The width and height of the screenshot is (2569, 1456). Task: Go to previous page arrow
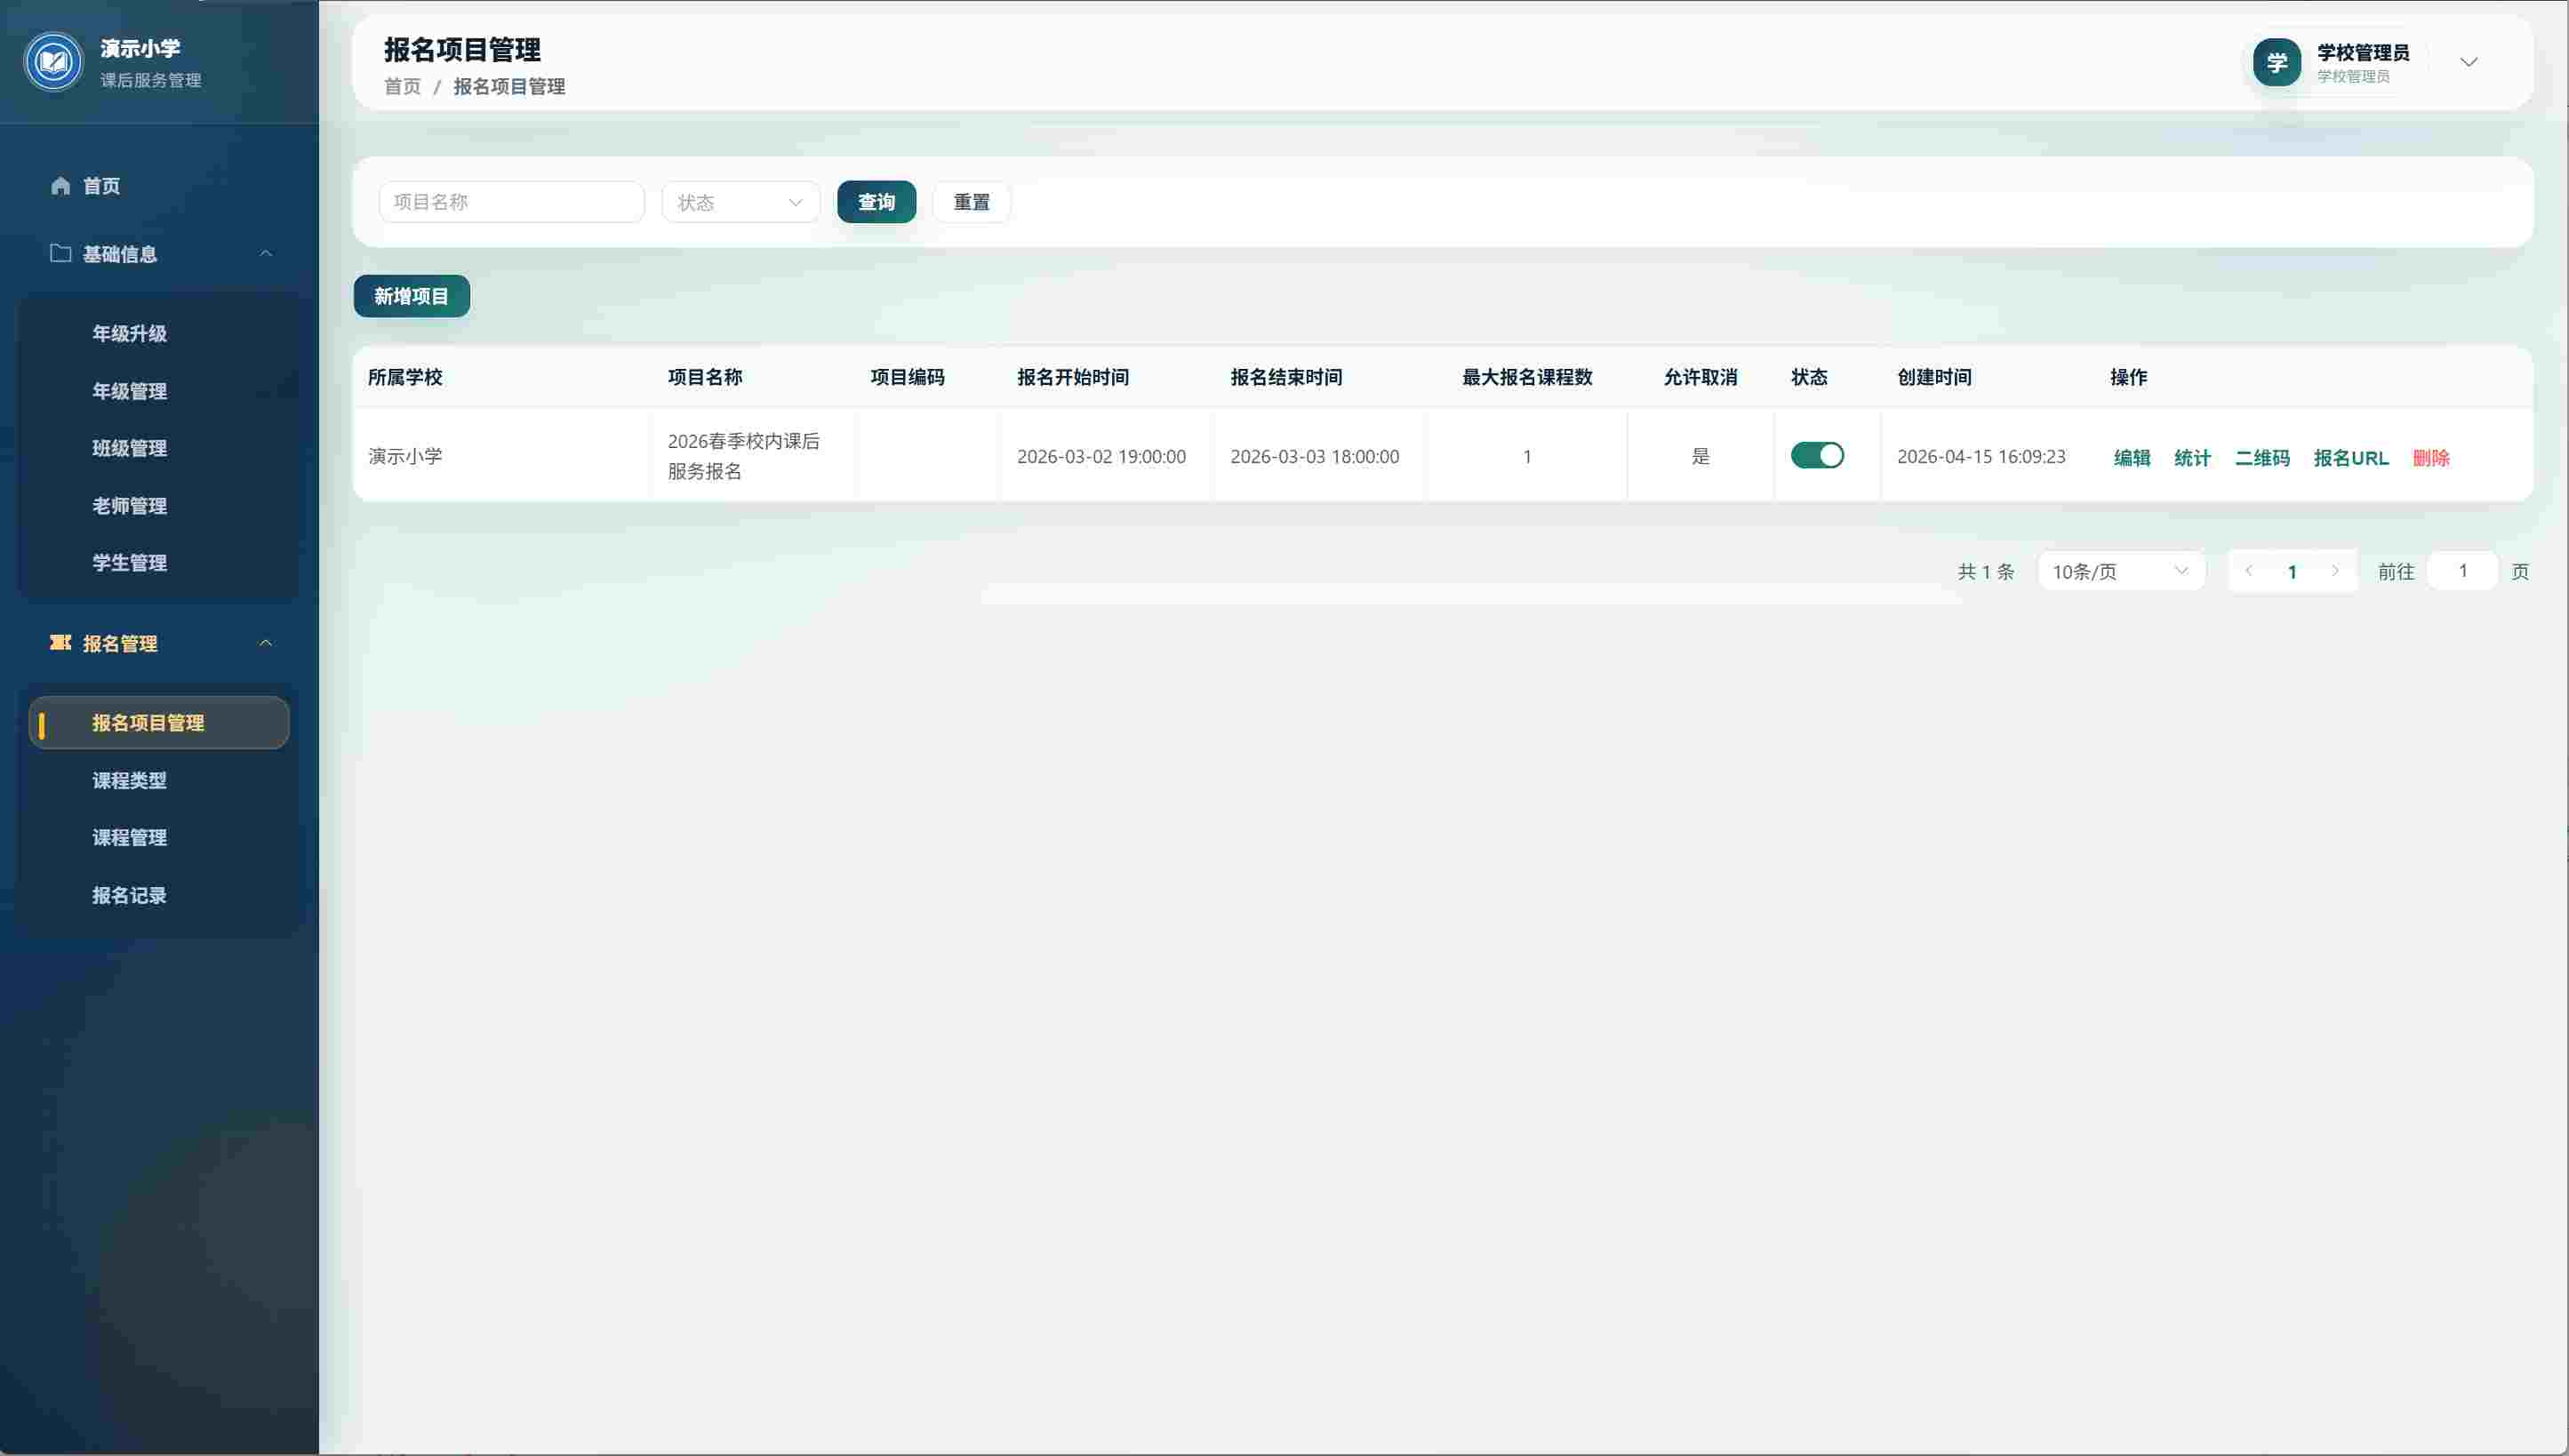[2249, 571]
